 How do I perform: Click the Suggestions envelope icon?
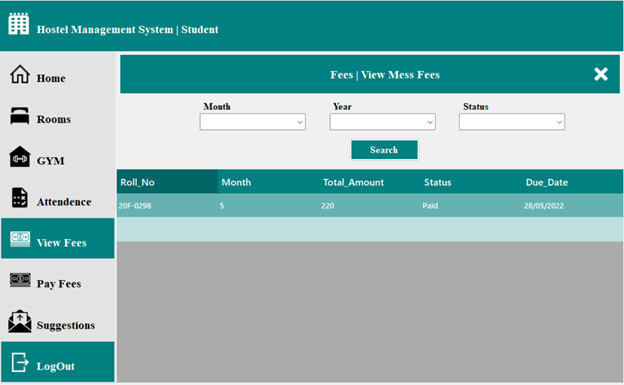coord(20,321)
